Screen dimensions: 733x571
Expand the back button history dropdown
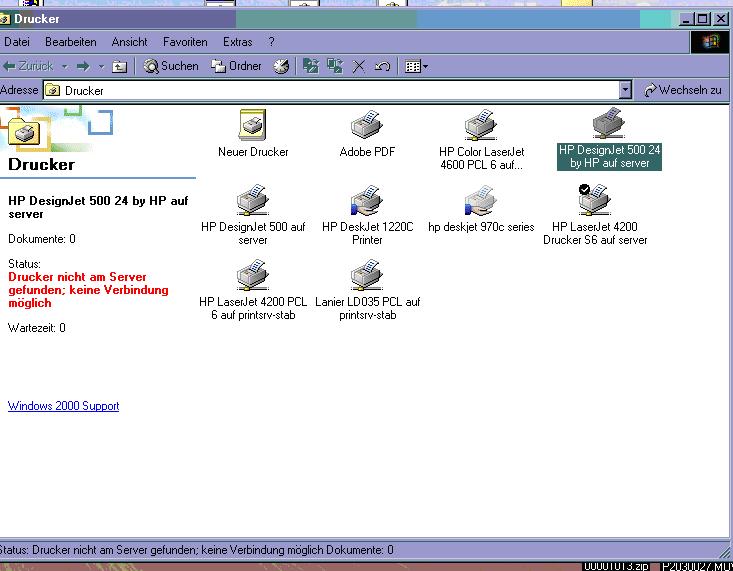tap(65, 67)
